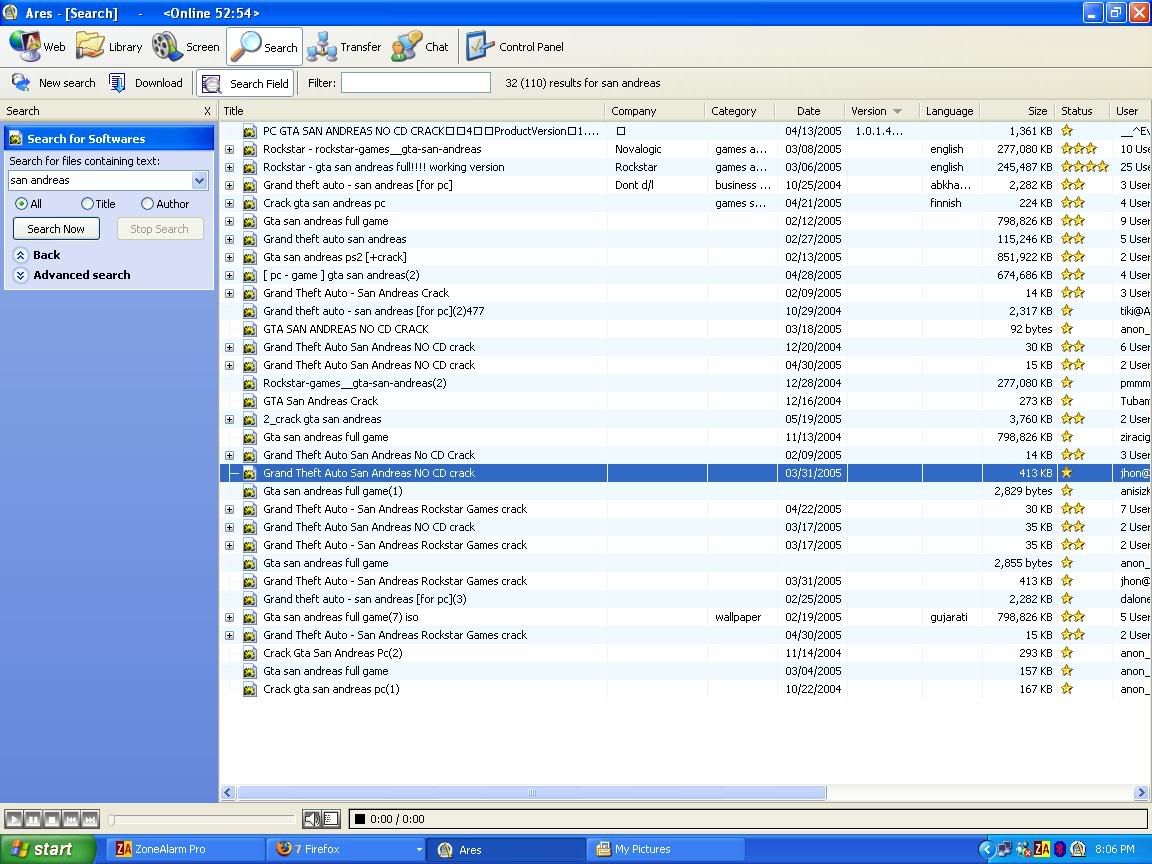Click the Search Now button
Screen dimensions: 1152x864
click(x=56, y=228)
